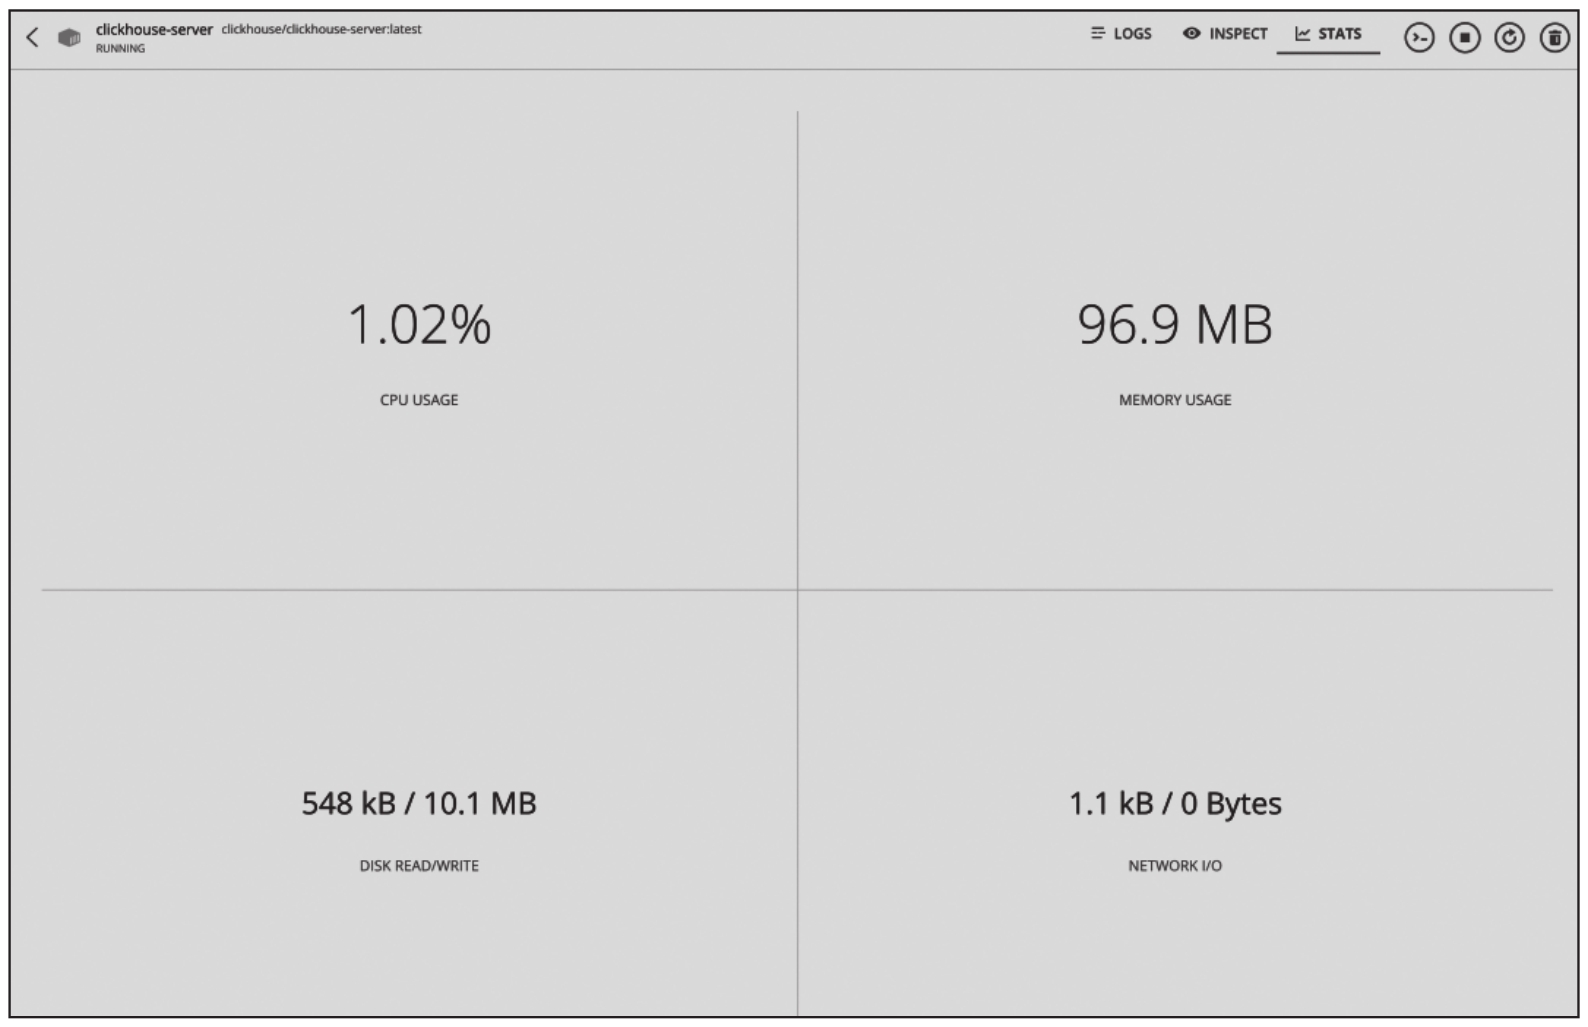
Task: Click the RUNNING status label
Action: coord(120,48)
